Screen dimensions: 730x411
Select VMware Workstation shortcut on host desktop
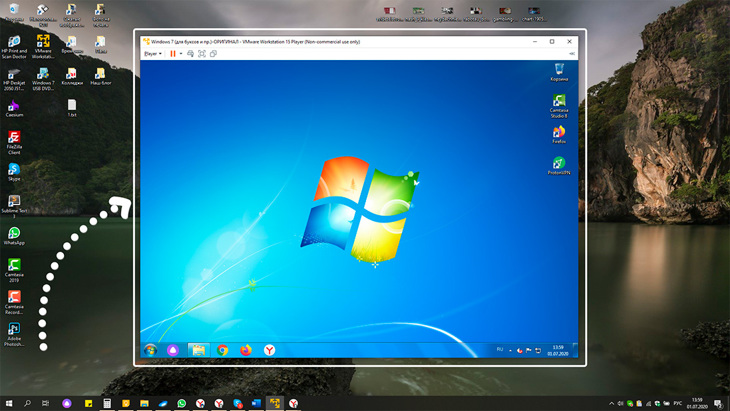[43, 47]
